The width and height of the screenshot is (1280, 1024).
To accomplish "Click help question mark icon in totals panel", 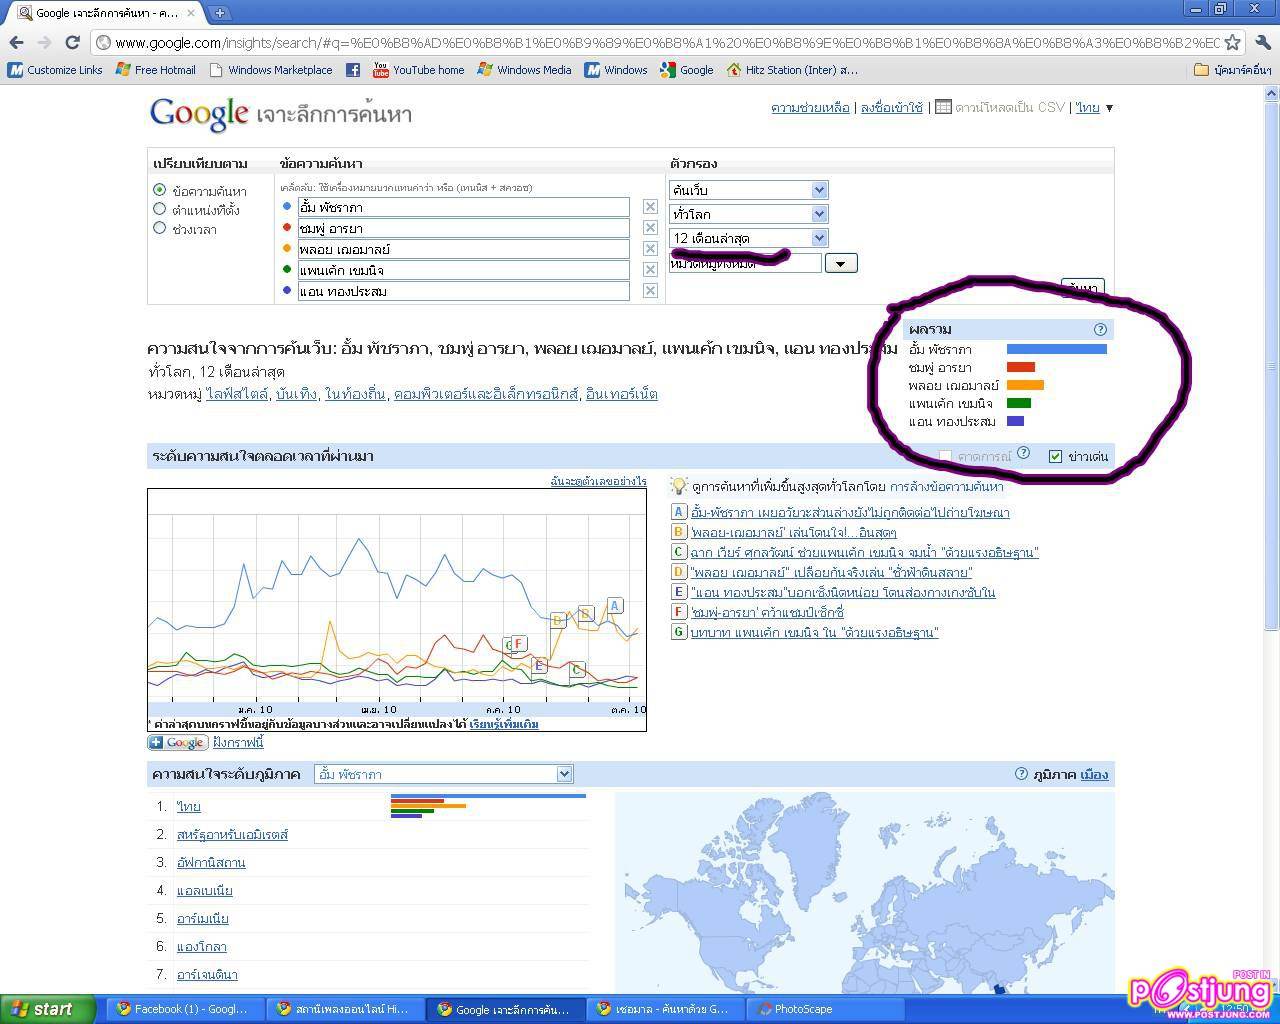I will point(1100,329).
